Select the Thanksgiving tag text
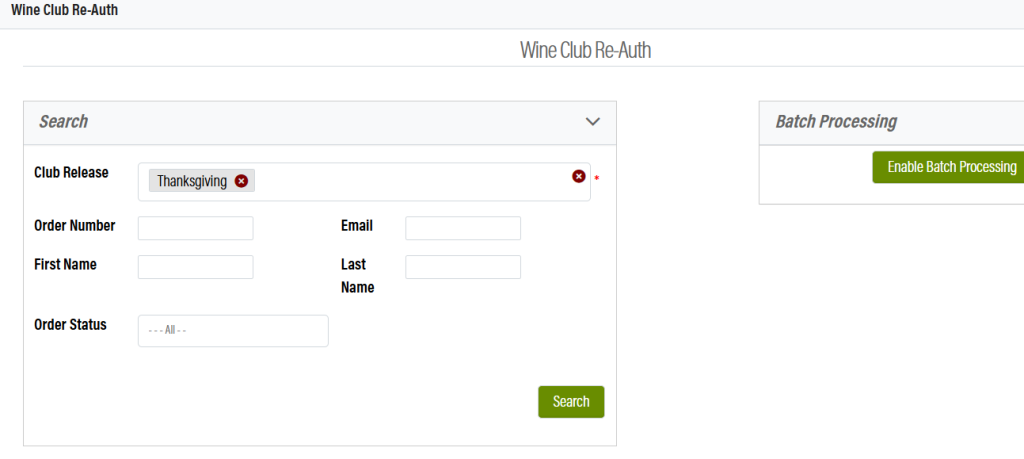Image resolution: width=1024 pixels, height=459 pixels. (192, 181)
